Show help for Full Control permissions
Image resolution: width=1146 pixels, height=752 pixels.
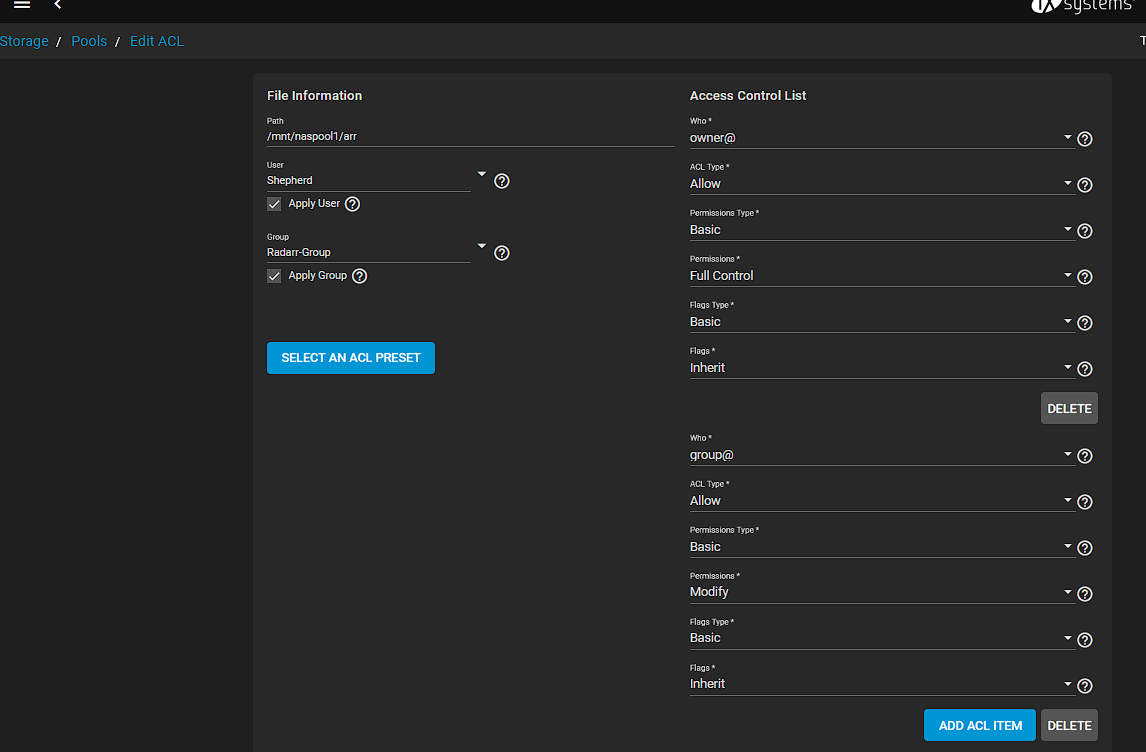click(x=1085, y=277)
